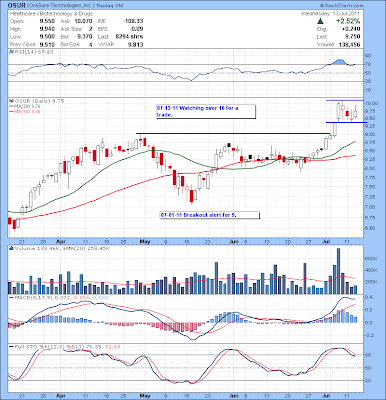This screenshot has height=400, width=386.
Task: Click the StockCharts.com copyright text
Action: point(341,6)
